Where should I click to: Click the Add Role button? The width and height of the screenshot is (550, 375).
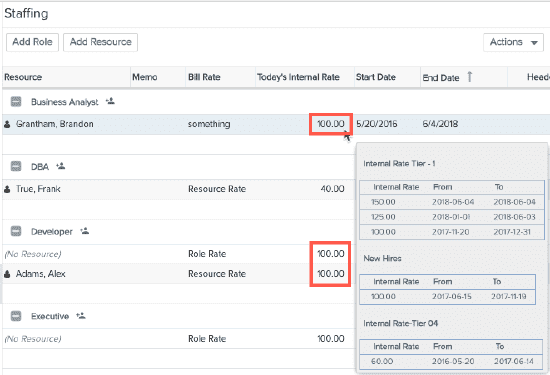pos(32,42)
